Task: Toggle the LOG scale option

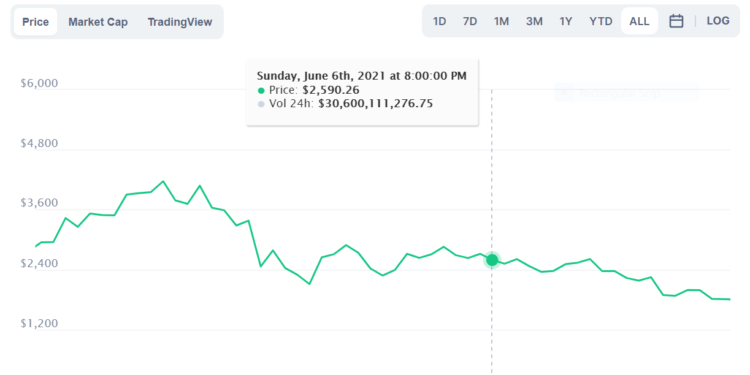Action: [x=718, y=21]
